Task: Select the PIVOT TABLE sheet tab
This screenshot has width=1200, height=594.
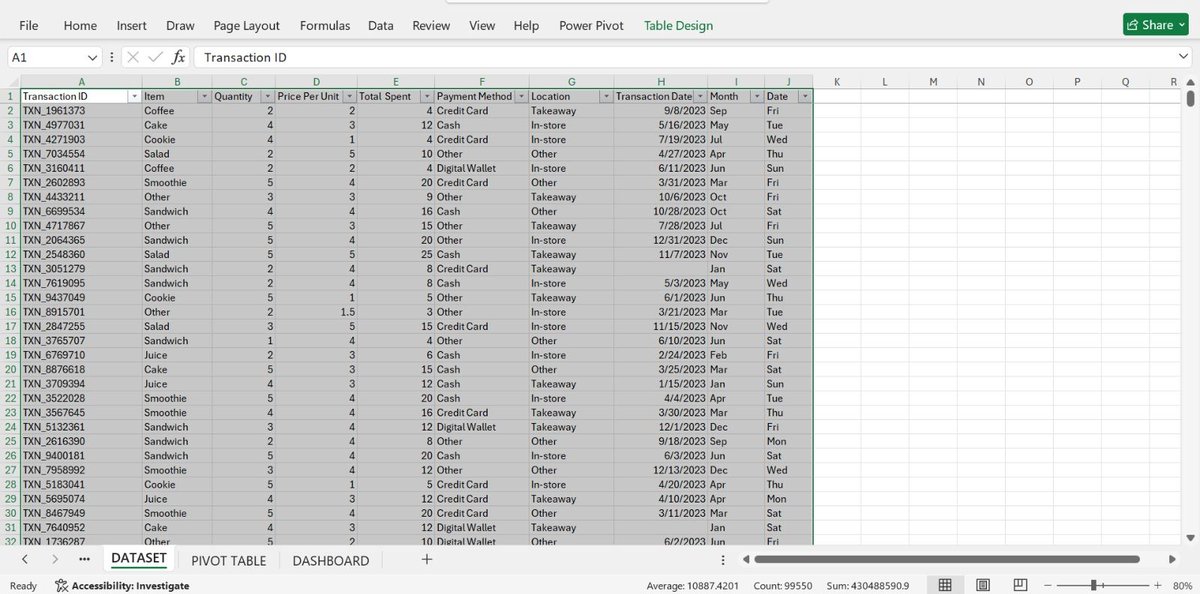Action: 229,560
